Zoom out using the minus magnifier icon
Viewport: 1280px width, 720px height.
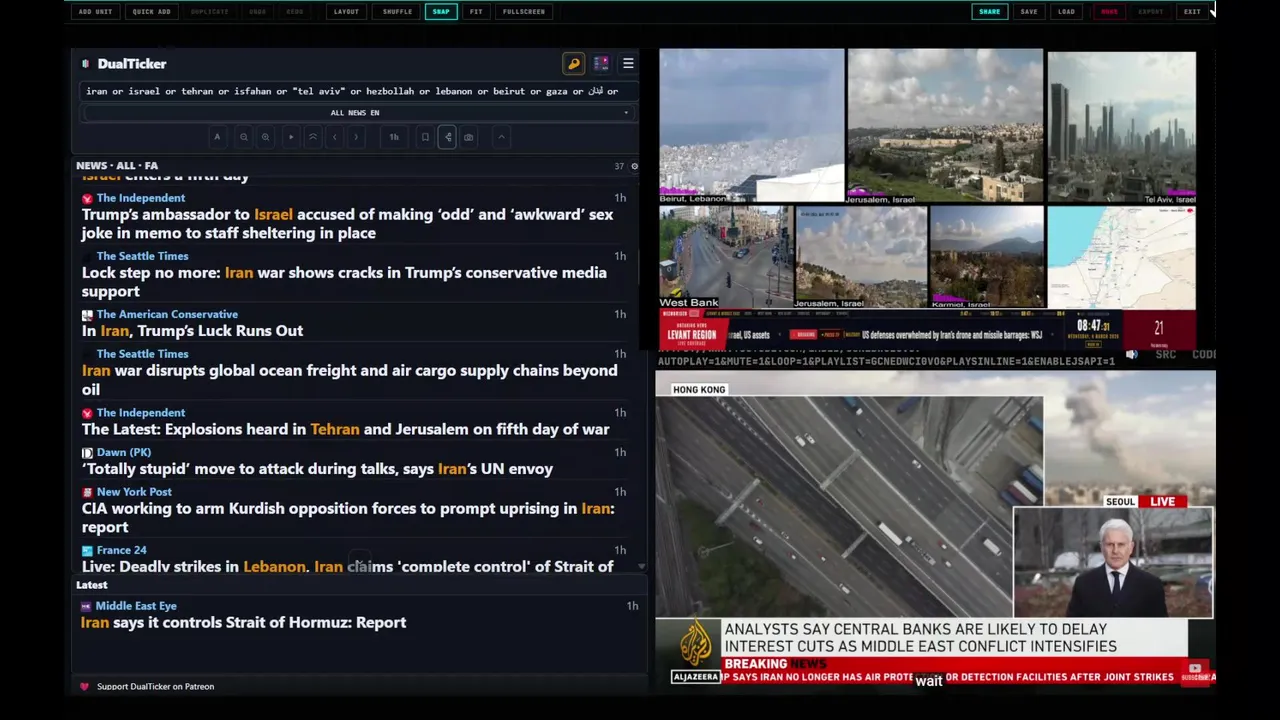click(x=243, y=137)
